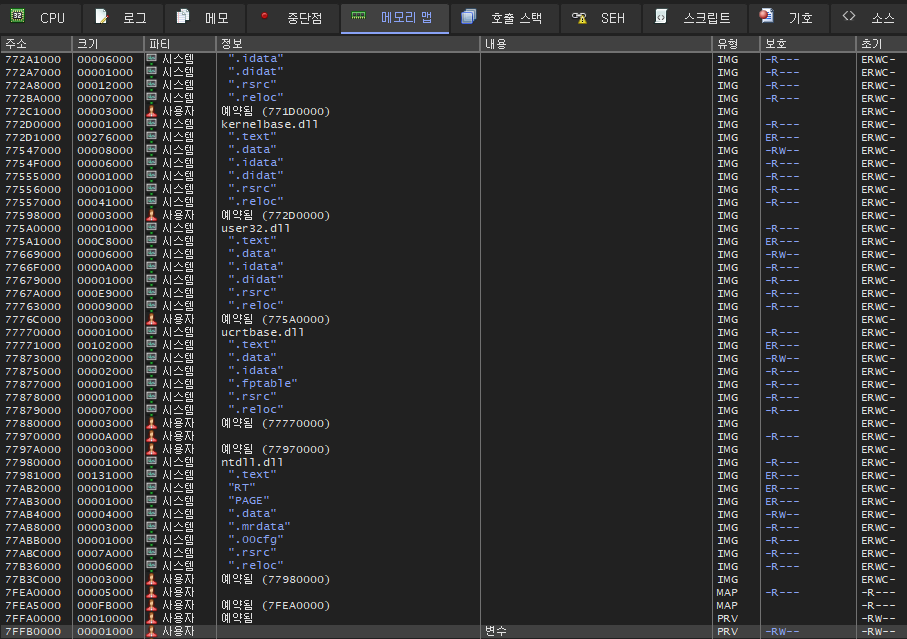The height and width of the screenshot is (639, 907).
Task: Sort by the 정보 column header
Action: pyautogui.click(x=348, y=44)
